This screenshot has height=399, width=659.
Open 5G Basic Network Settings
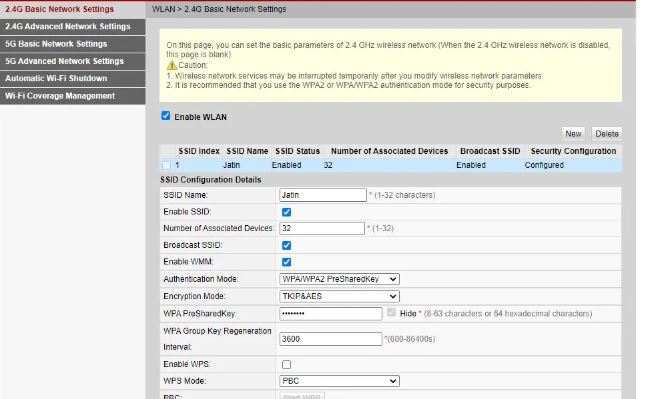[73, 44]
